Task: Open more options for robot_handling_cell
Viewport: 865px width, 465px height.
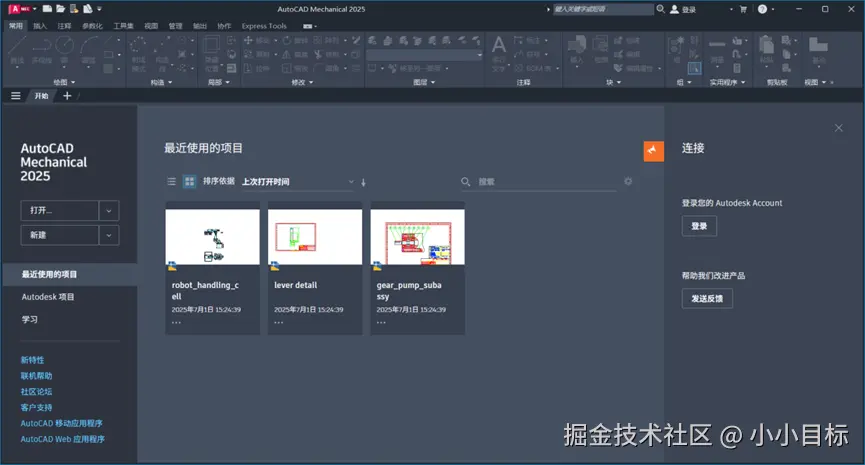Action: 176,323
